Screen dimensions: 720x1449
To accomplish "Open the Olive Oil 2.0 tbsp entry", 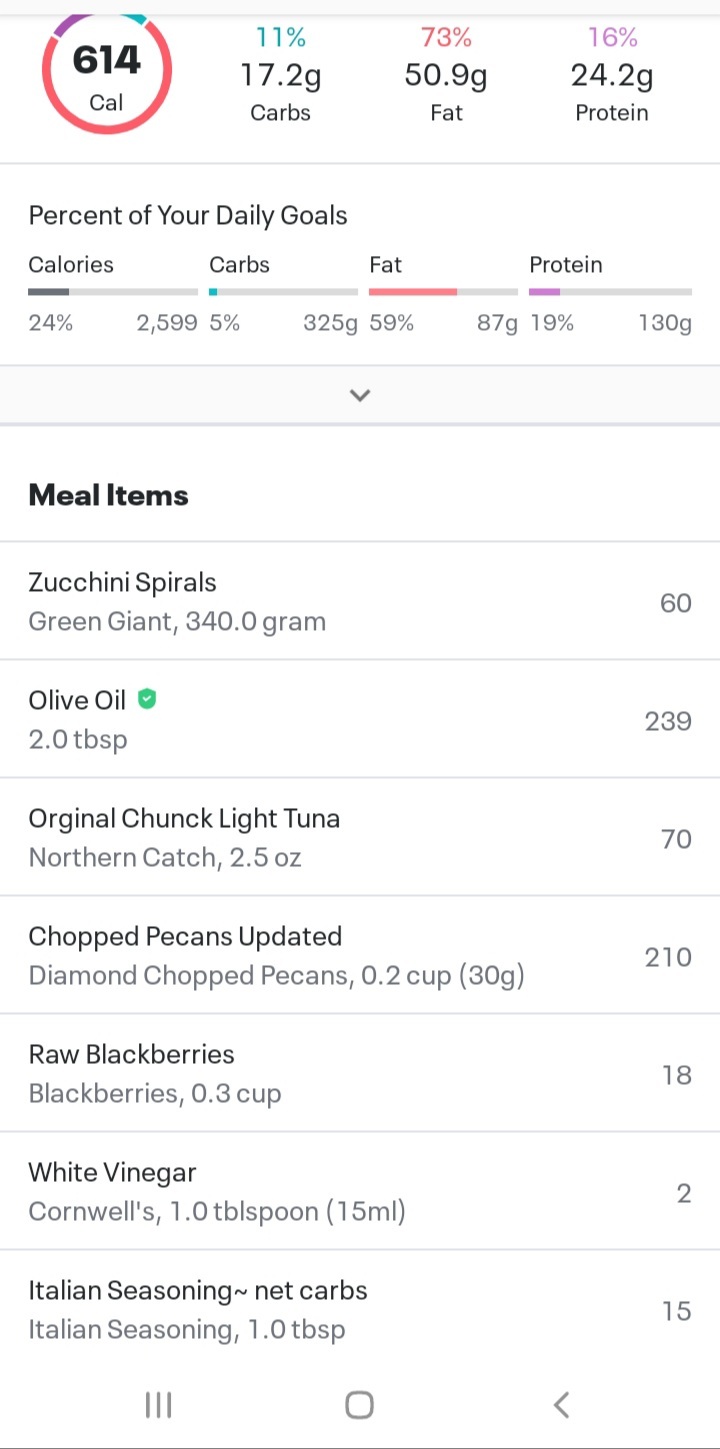I will tap(360, 719).
